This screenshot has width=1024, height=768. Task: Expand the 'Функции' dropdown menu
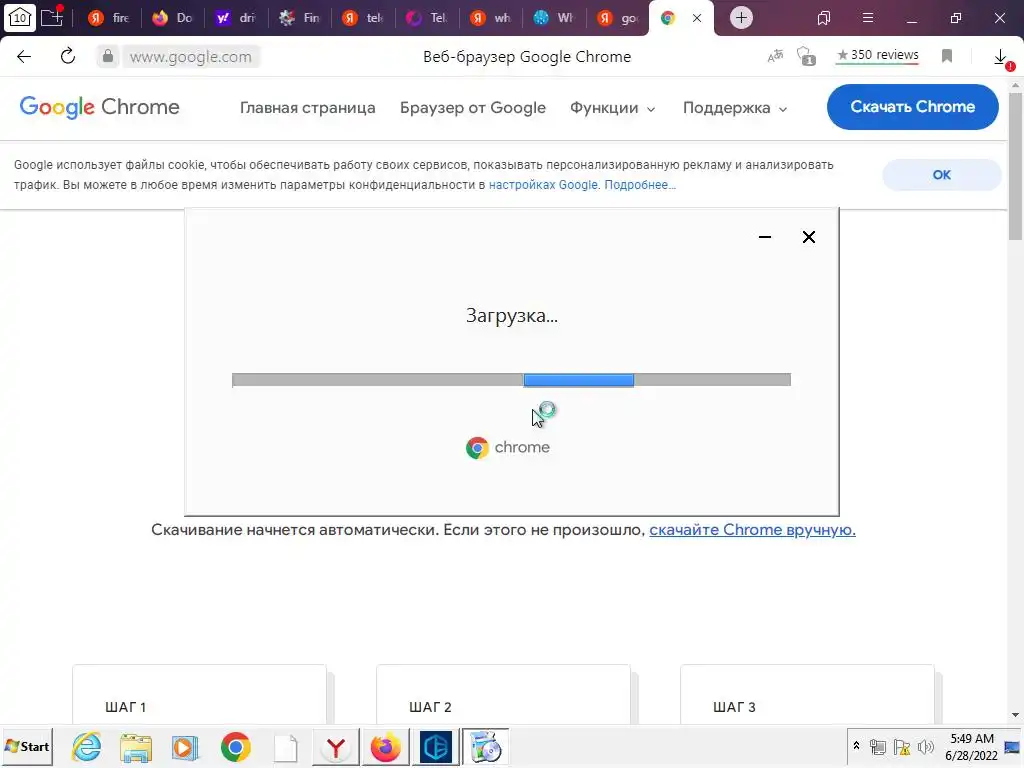pos(613,108)
